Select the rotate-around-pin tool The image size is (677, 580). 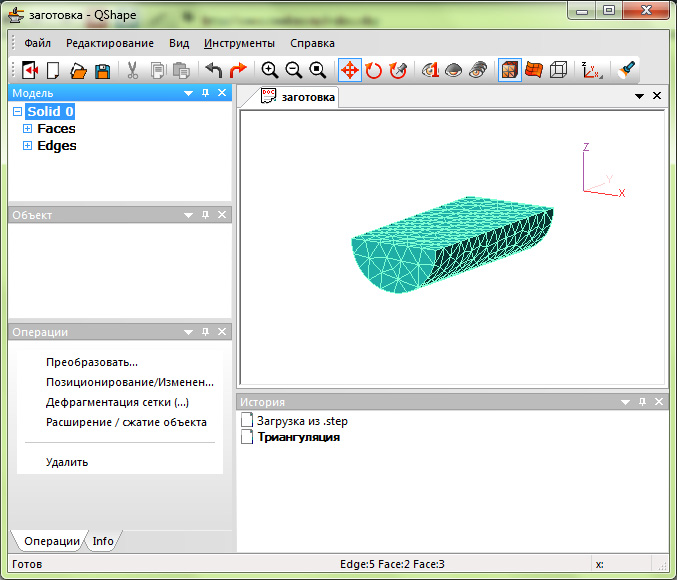[398, 70]
